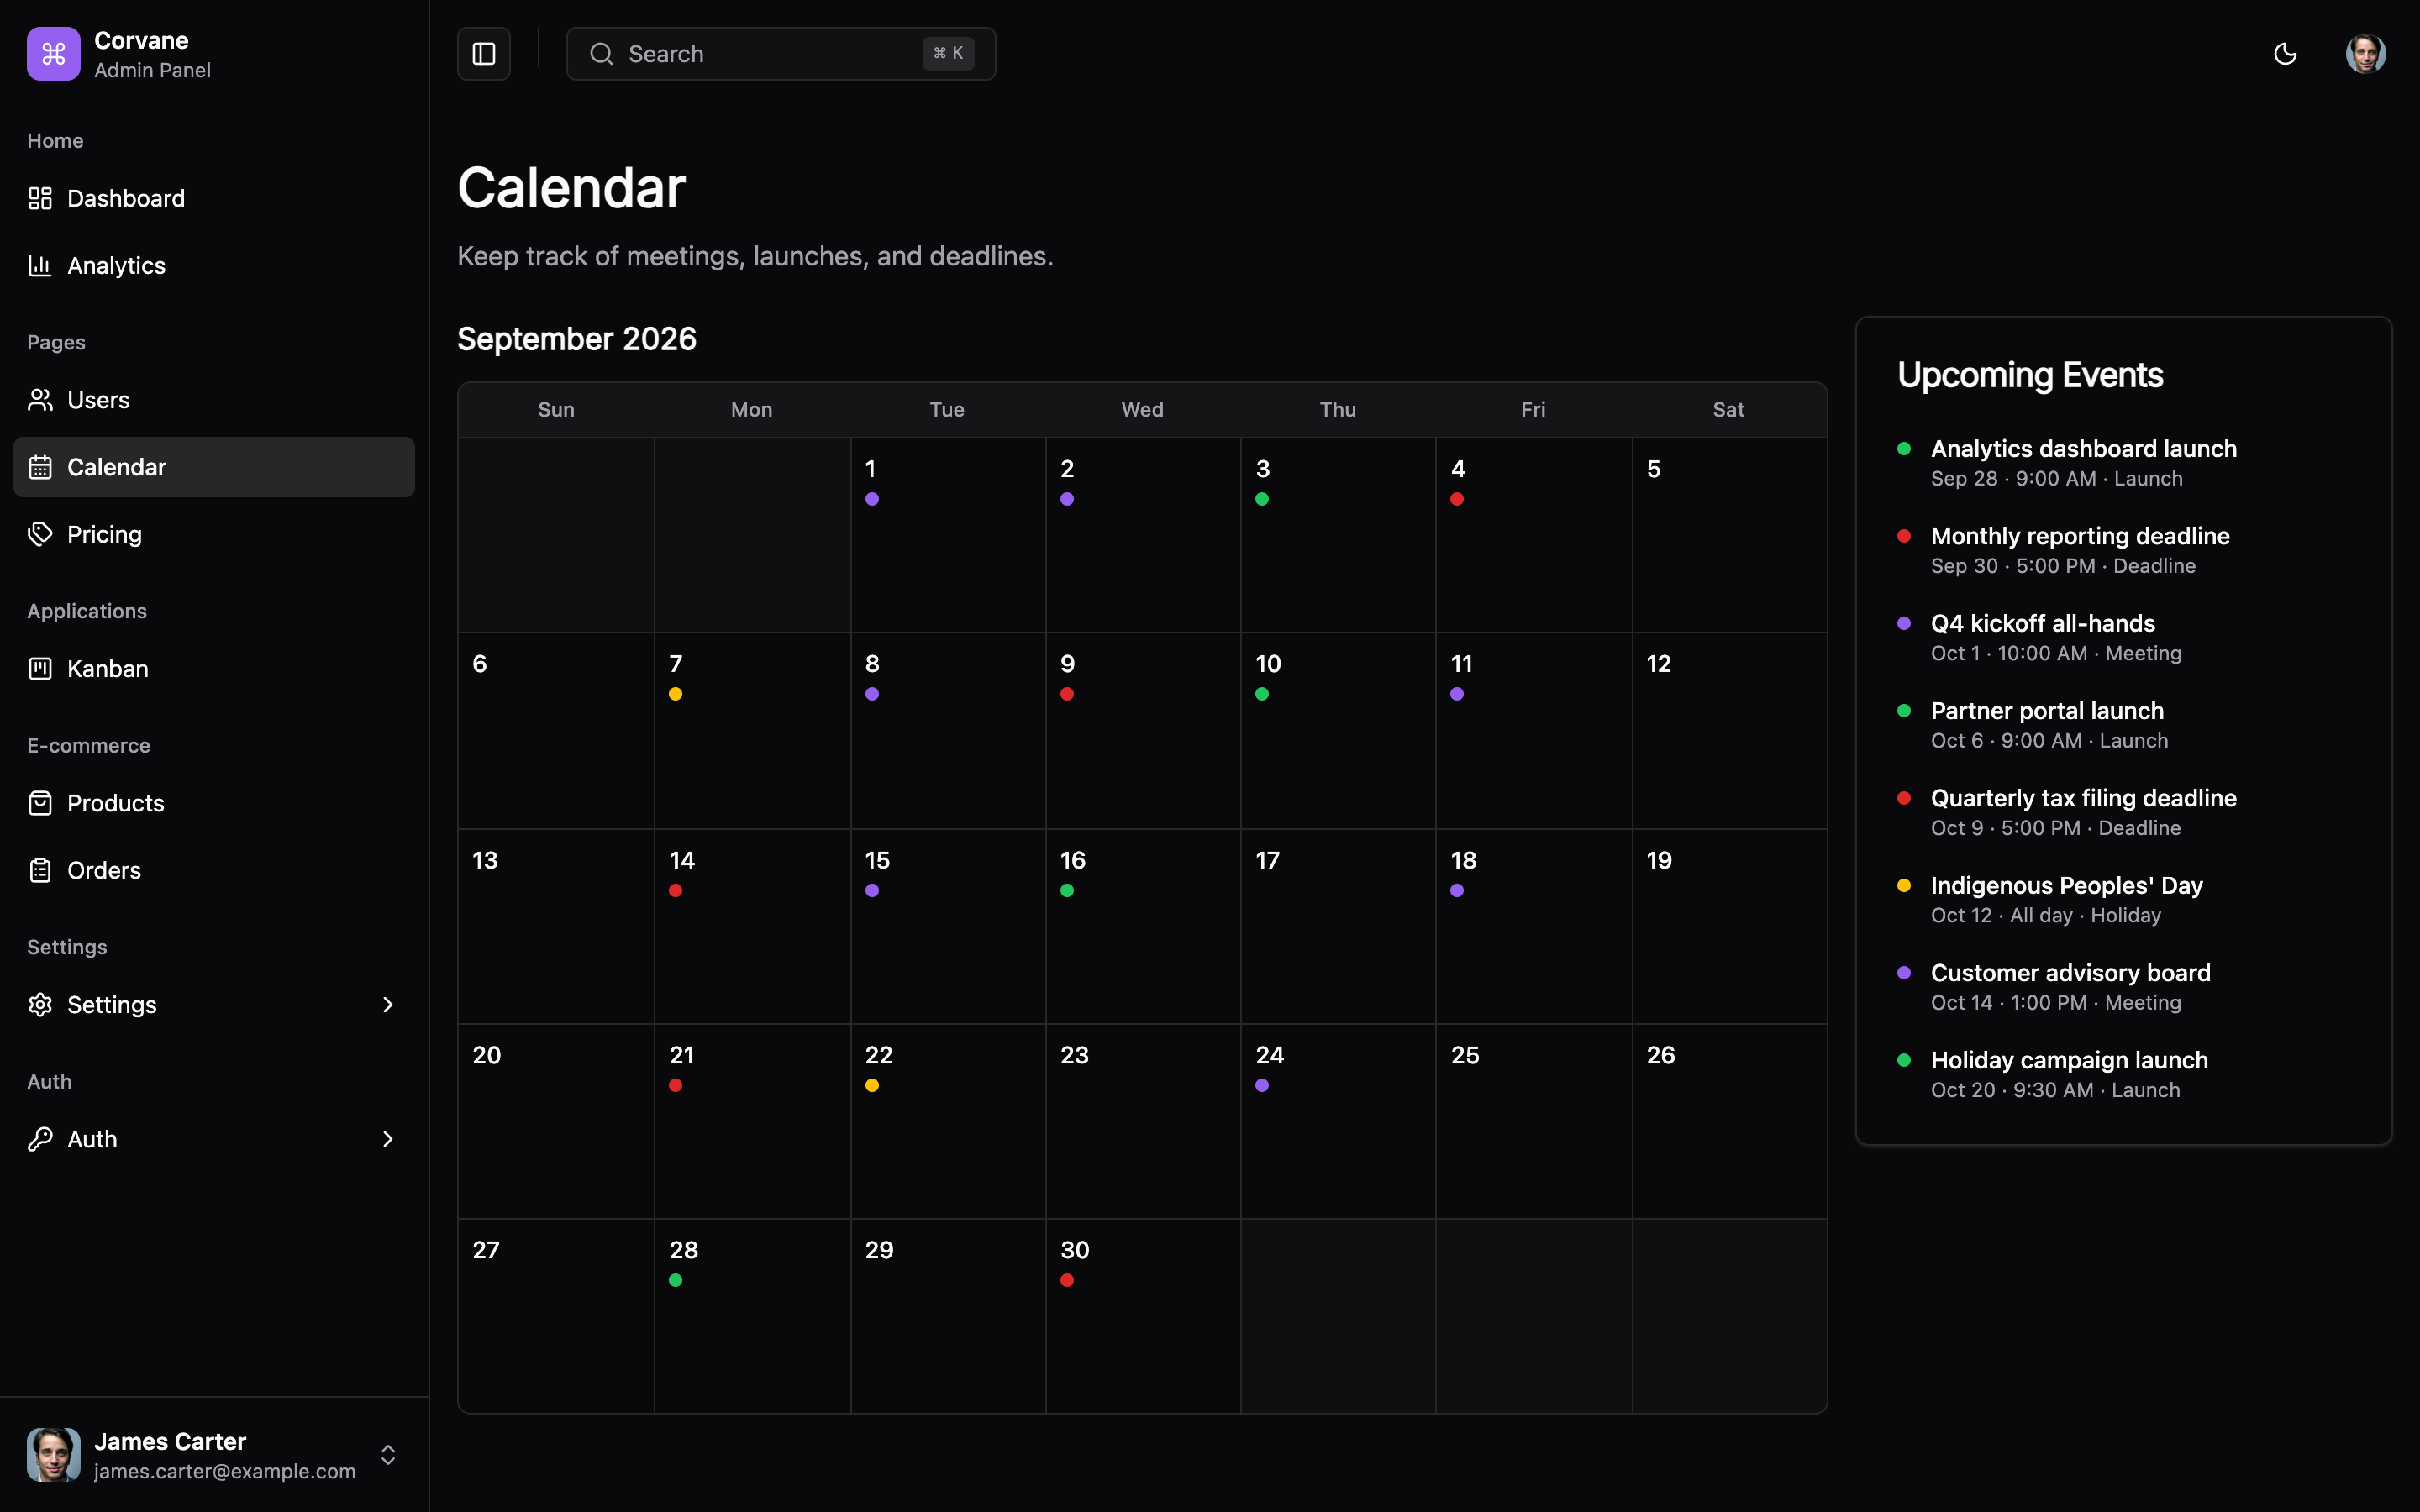This screenshot has width=2420, height=1512.
Task: Expand the Settings submenu chevron
Action: (388, 1005)
